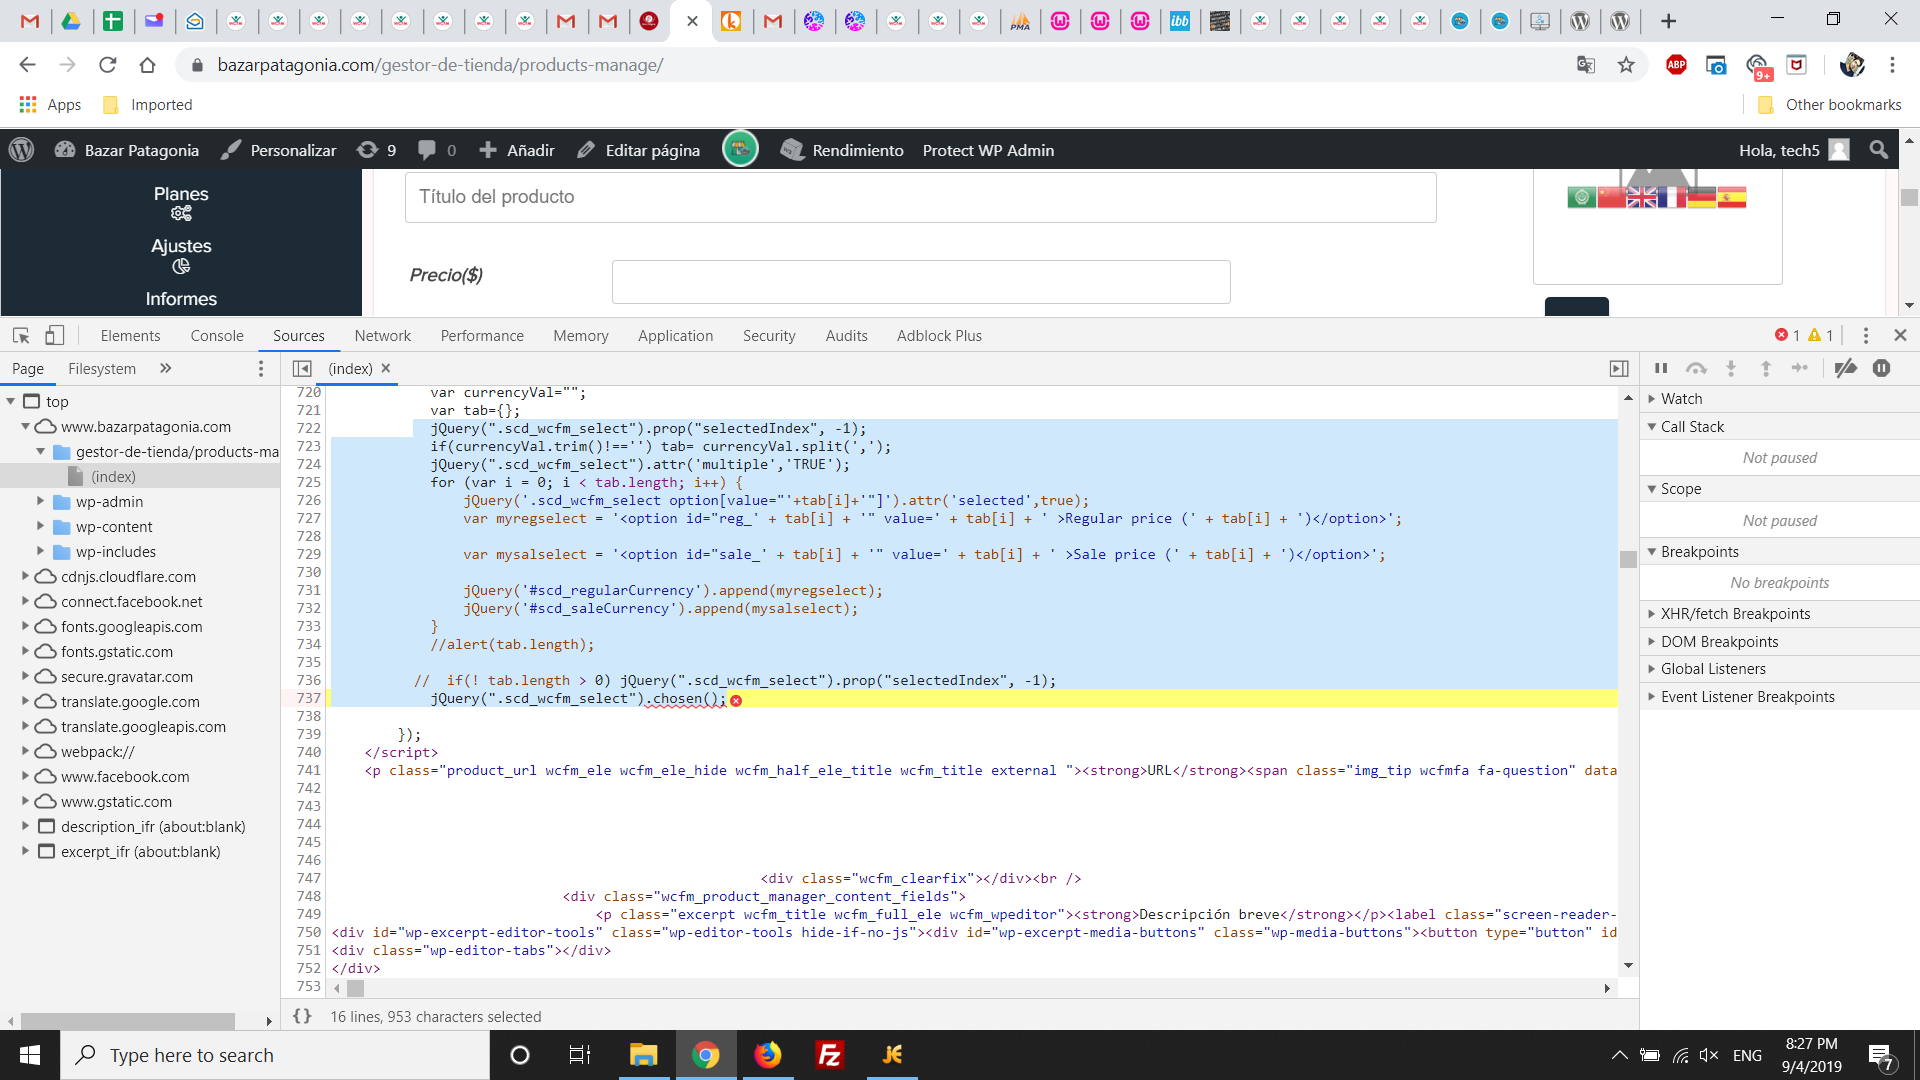Switch to the Filesystem navigator tab
Image resolution: width=1920 pixels, height=1080 pixels.
[102, 368]
